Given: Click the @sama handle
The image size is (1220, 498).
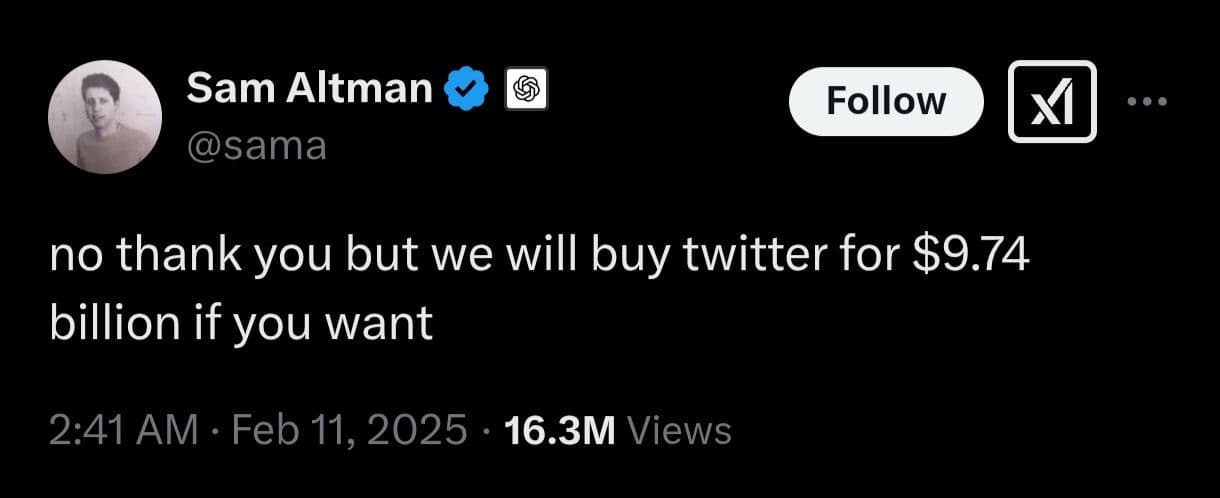Looking at the screenshot, I should [256, 146].
